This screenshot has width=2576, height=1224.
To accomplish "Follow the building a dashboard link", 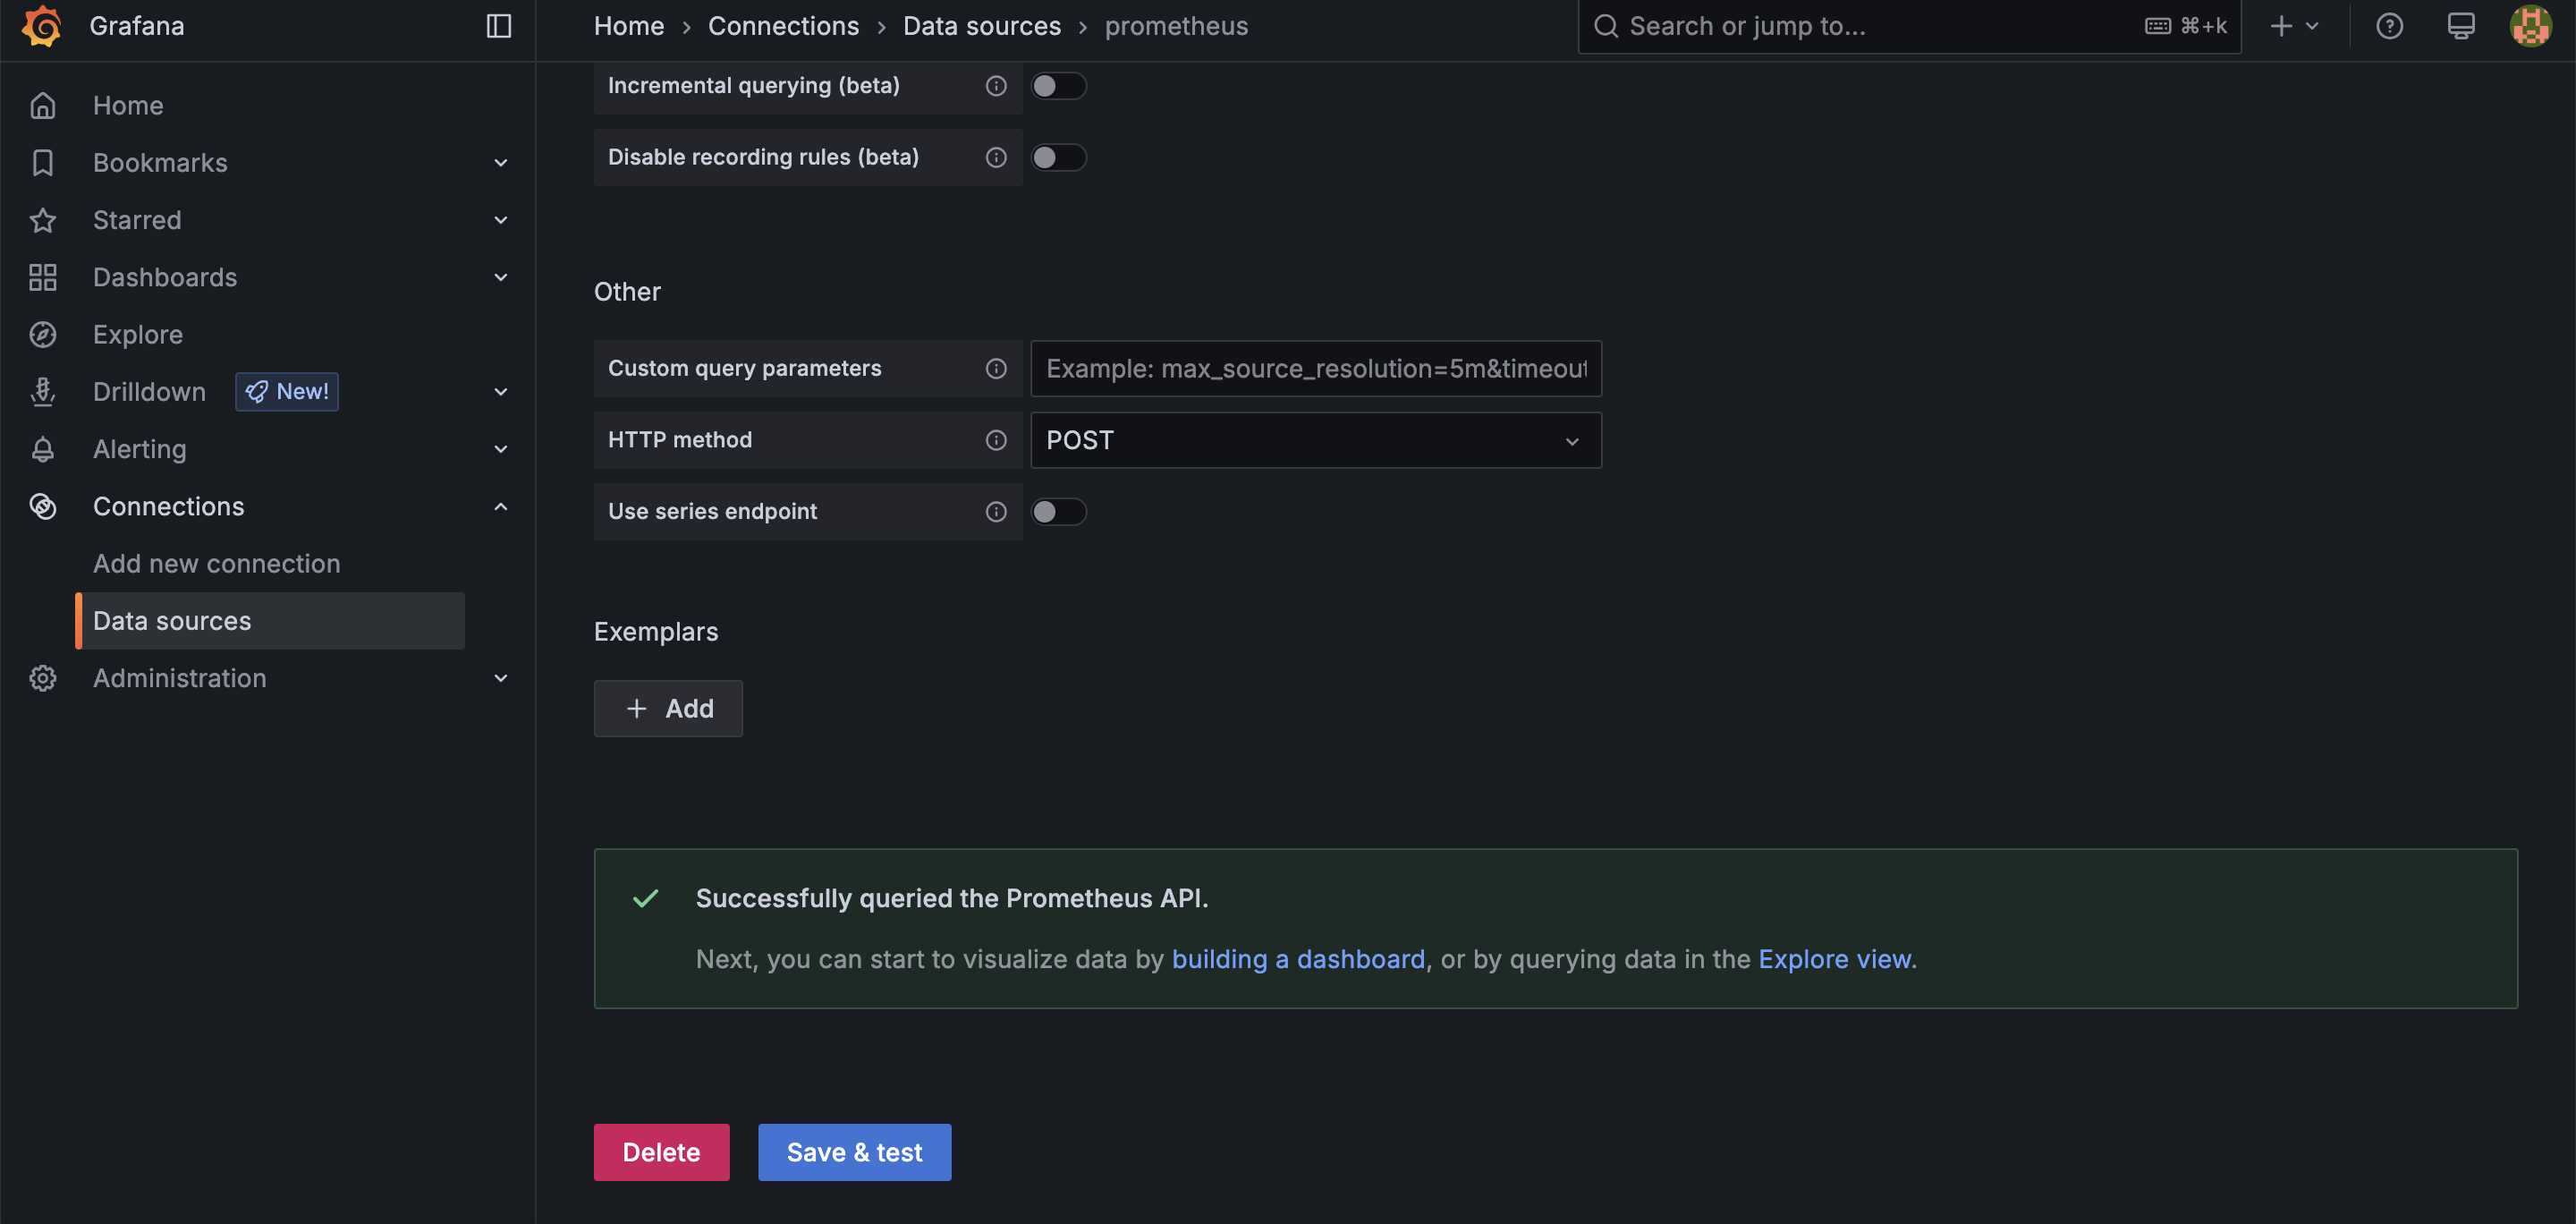I will pos(1297,959).
